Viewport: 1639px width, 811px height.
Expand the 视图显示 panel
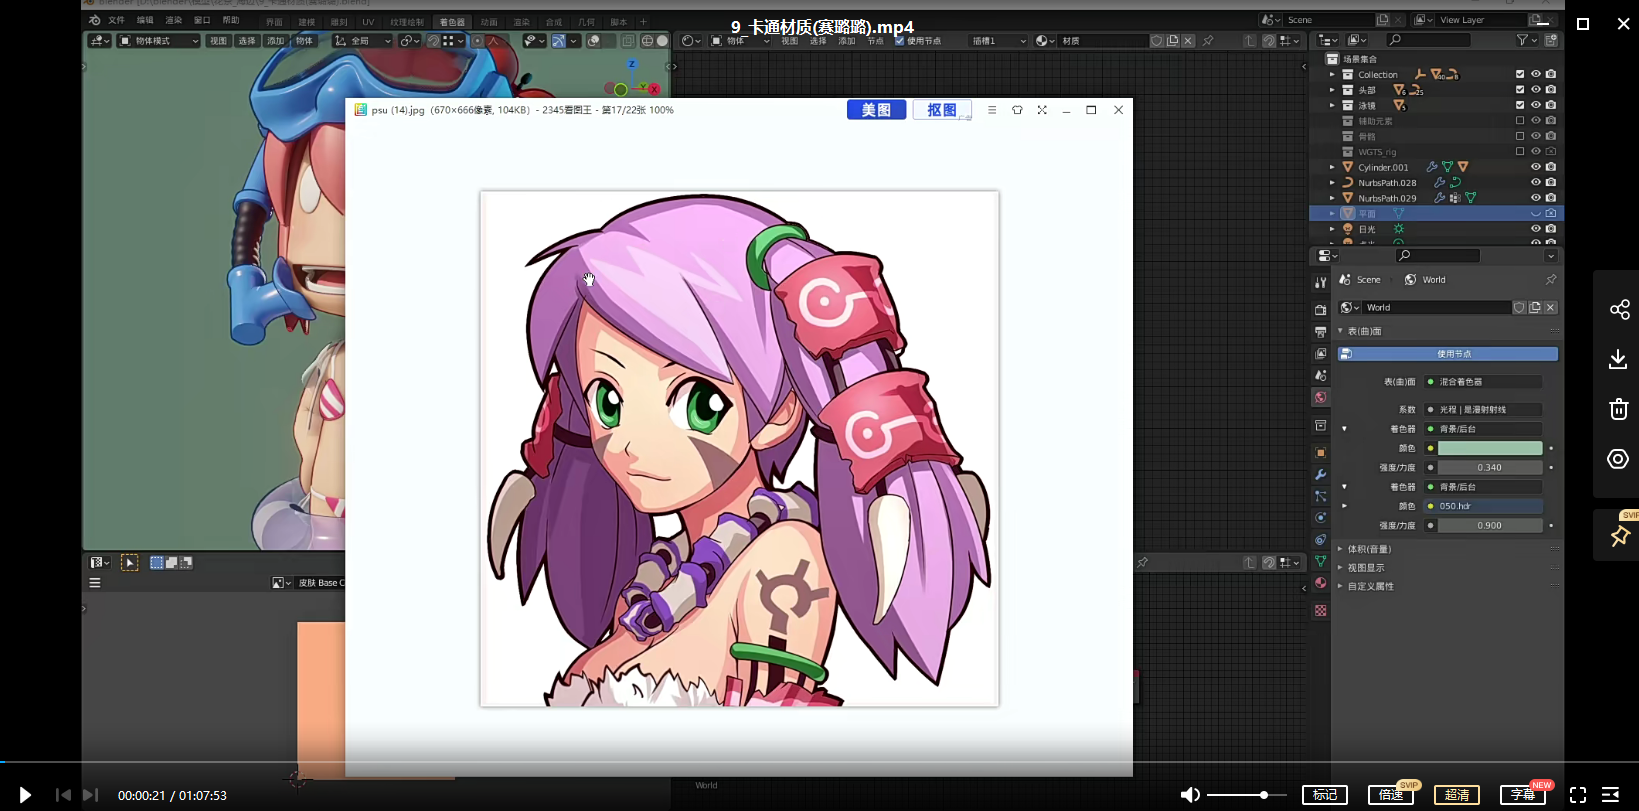(1341, 568)
